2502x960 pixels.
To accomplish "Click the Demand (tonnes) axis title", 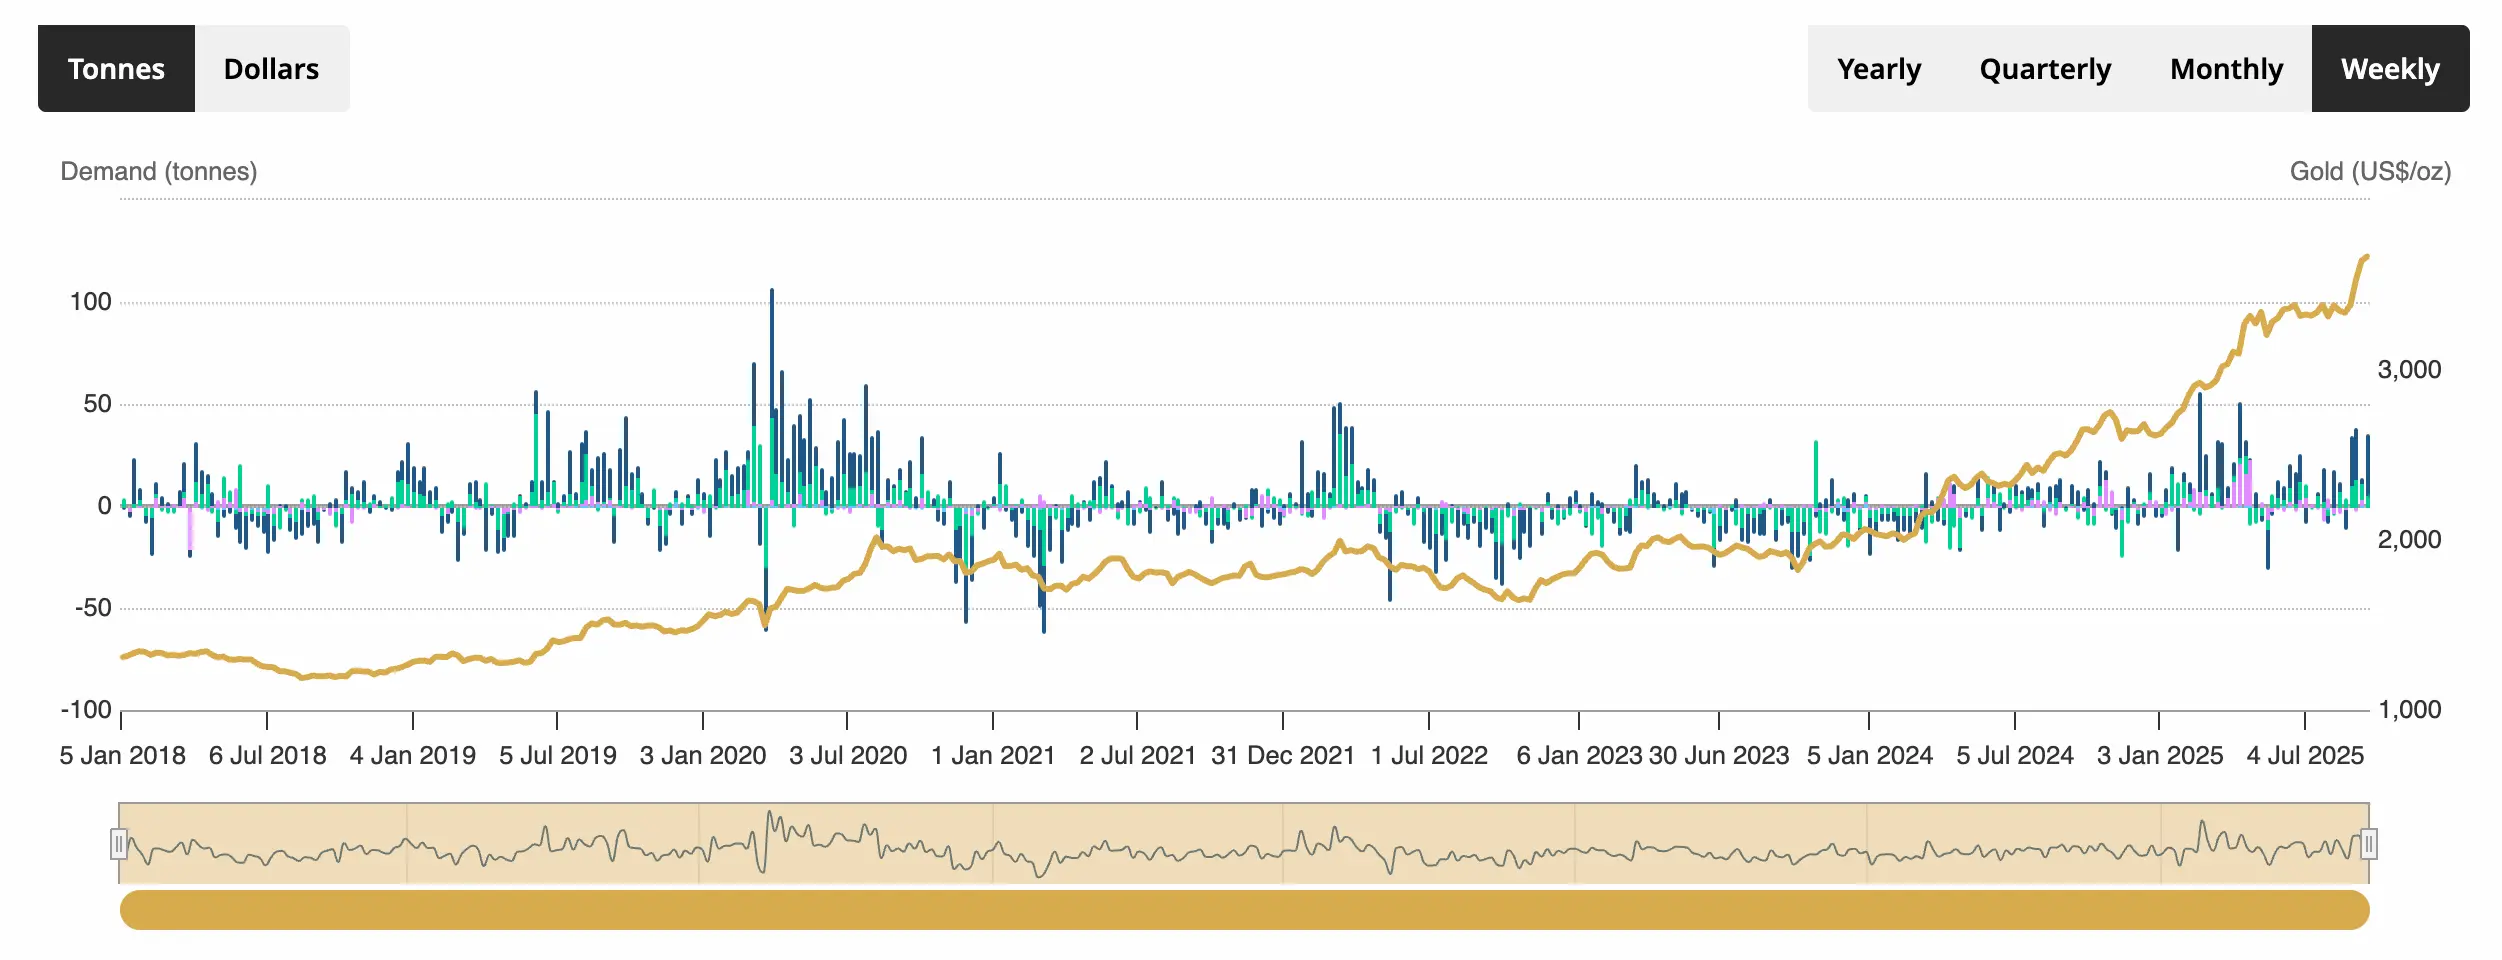I will coord(159,172).
